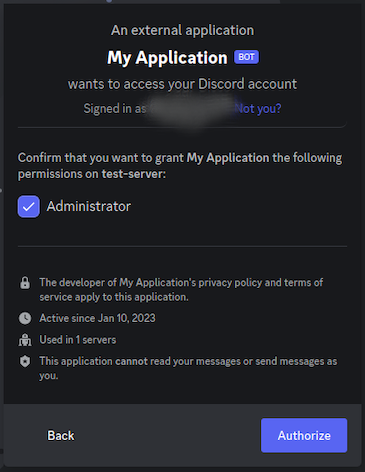Click the 'Used in 1 servers' text
Image resolution: width=365 pixels, height=472 pixels.
click(x=78, y=340)
